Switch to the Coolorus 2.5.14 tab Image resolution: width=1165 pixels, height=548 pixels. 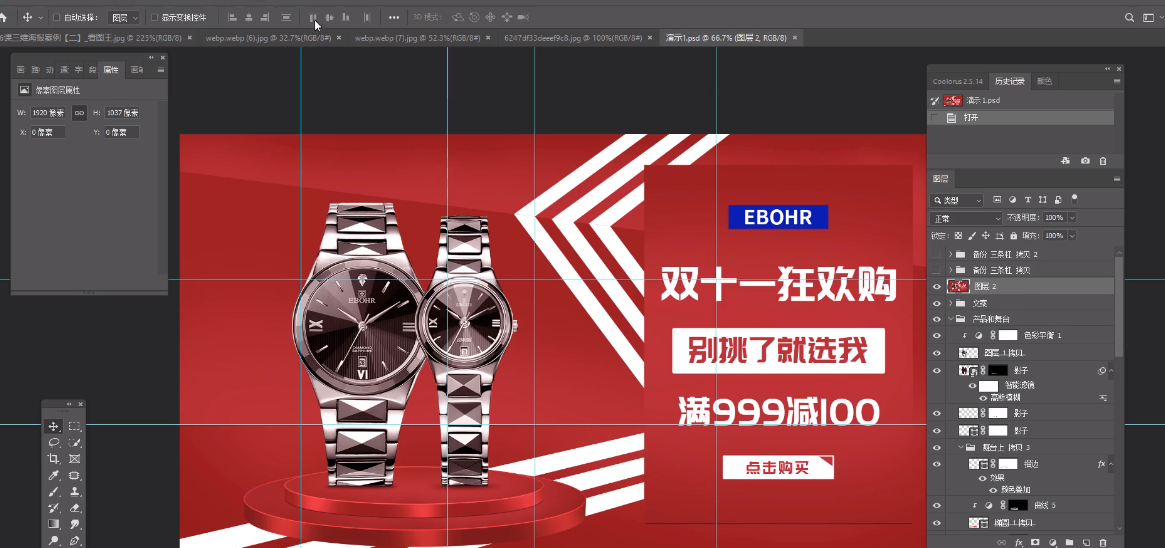coord(958,81)
